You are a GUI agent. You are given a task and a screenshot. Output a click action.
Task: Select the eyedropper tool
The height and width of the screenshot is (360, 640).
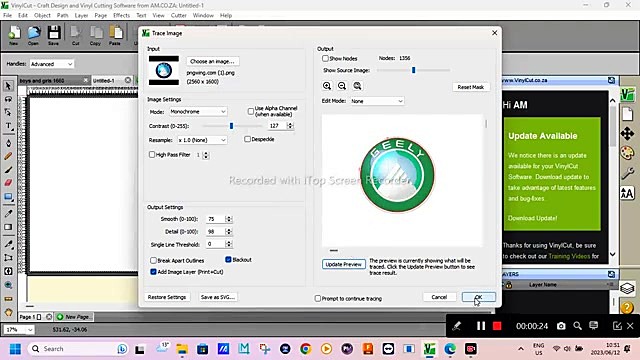click(8, 213)
